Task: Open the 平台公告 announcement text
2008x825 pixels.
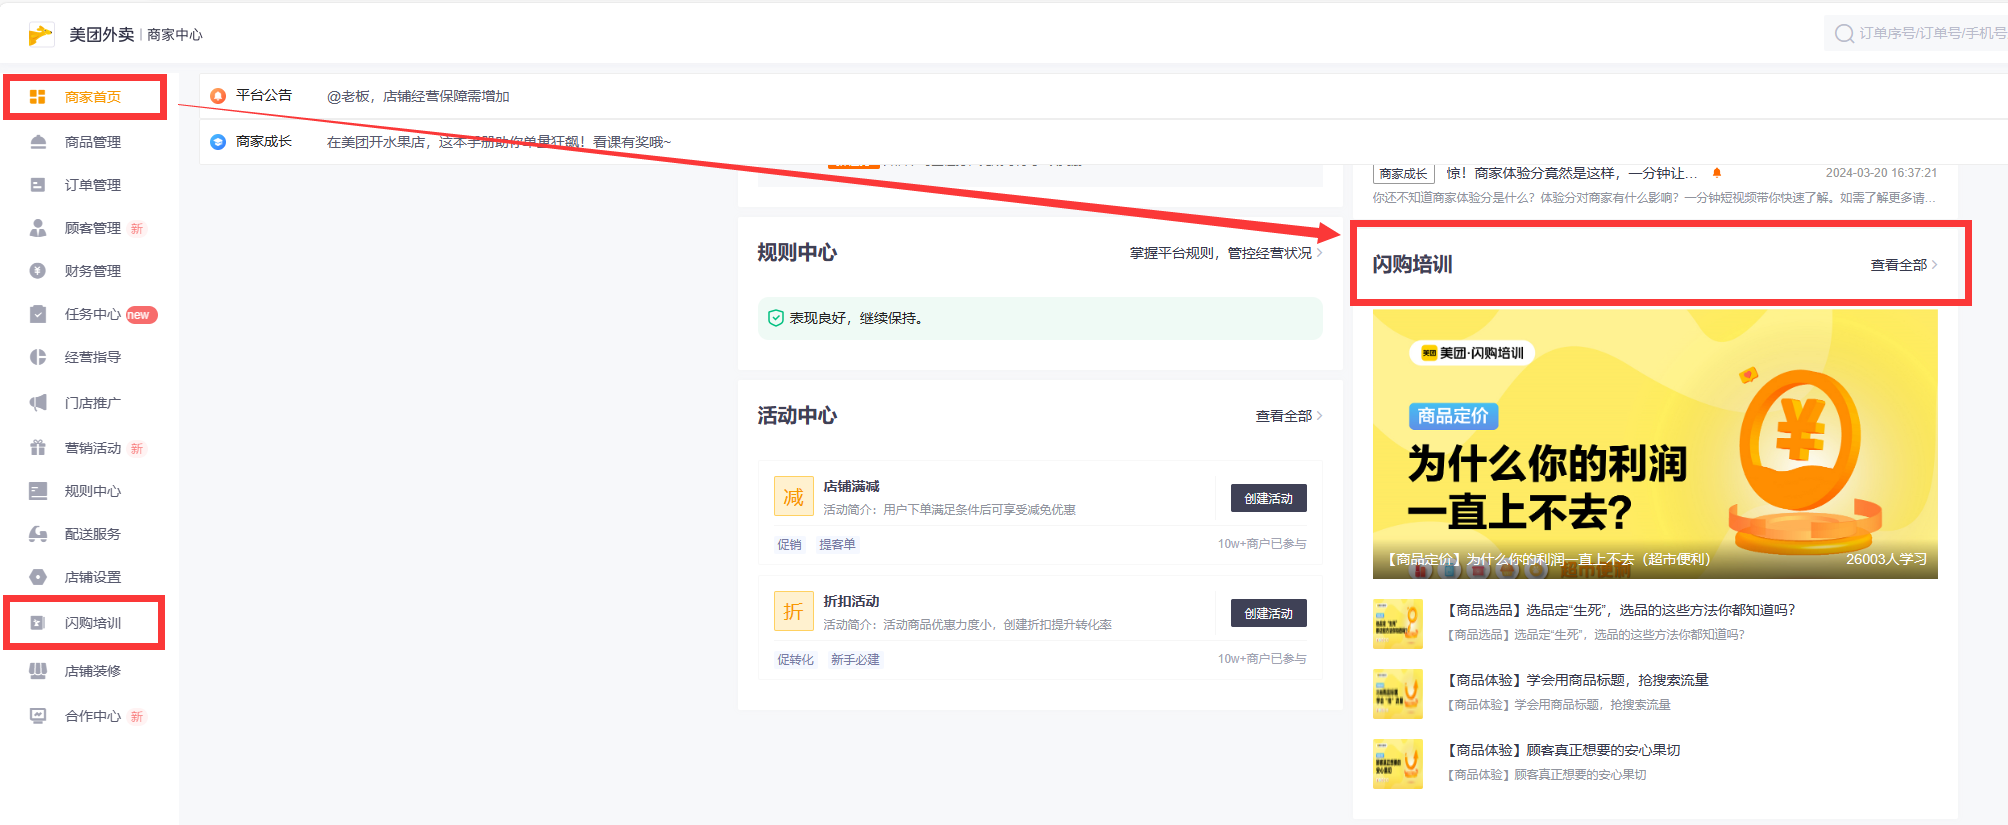Action: (418, 96)
